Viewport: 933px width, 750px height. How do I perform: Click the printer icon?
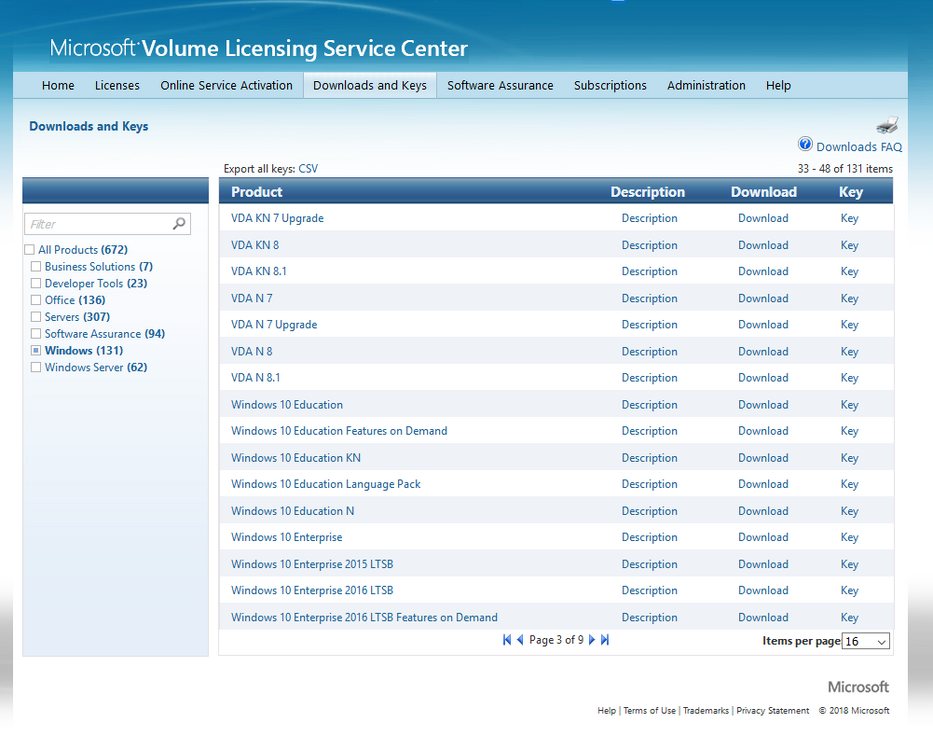pos(887,125)
